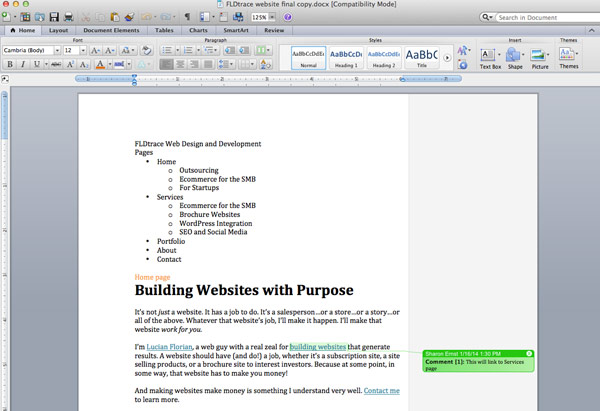Open the zoom percentage dropdown
Screen dimensions: 600x411
[272, 17]
